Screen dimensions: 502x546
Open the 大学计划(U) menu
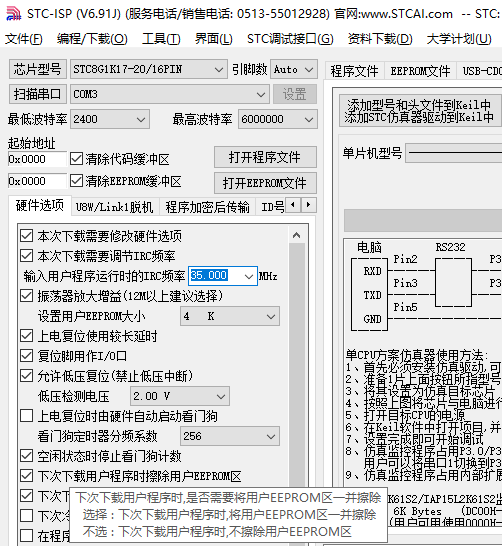[x=459, y=39]
